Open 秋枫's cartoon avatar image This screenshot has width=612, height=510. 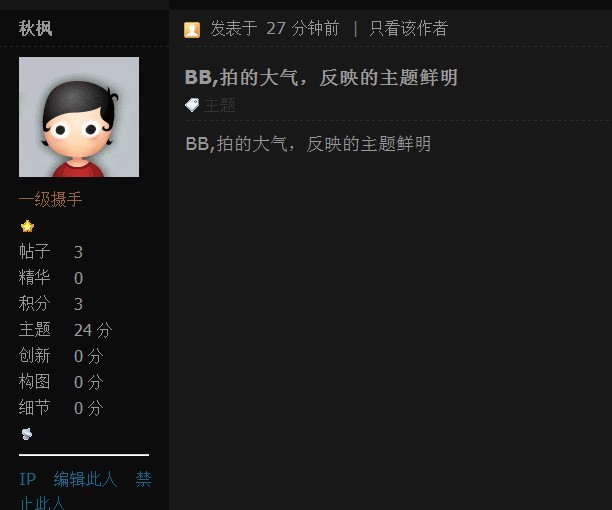[79, 117]
